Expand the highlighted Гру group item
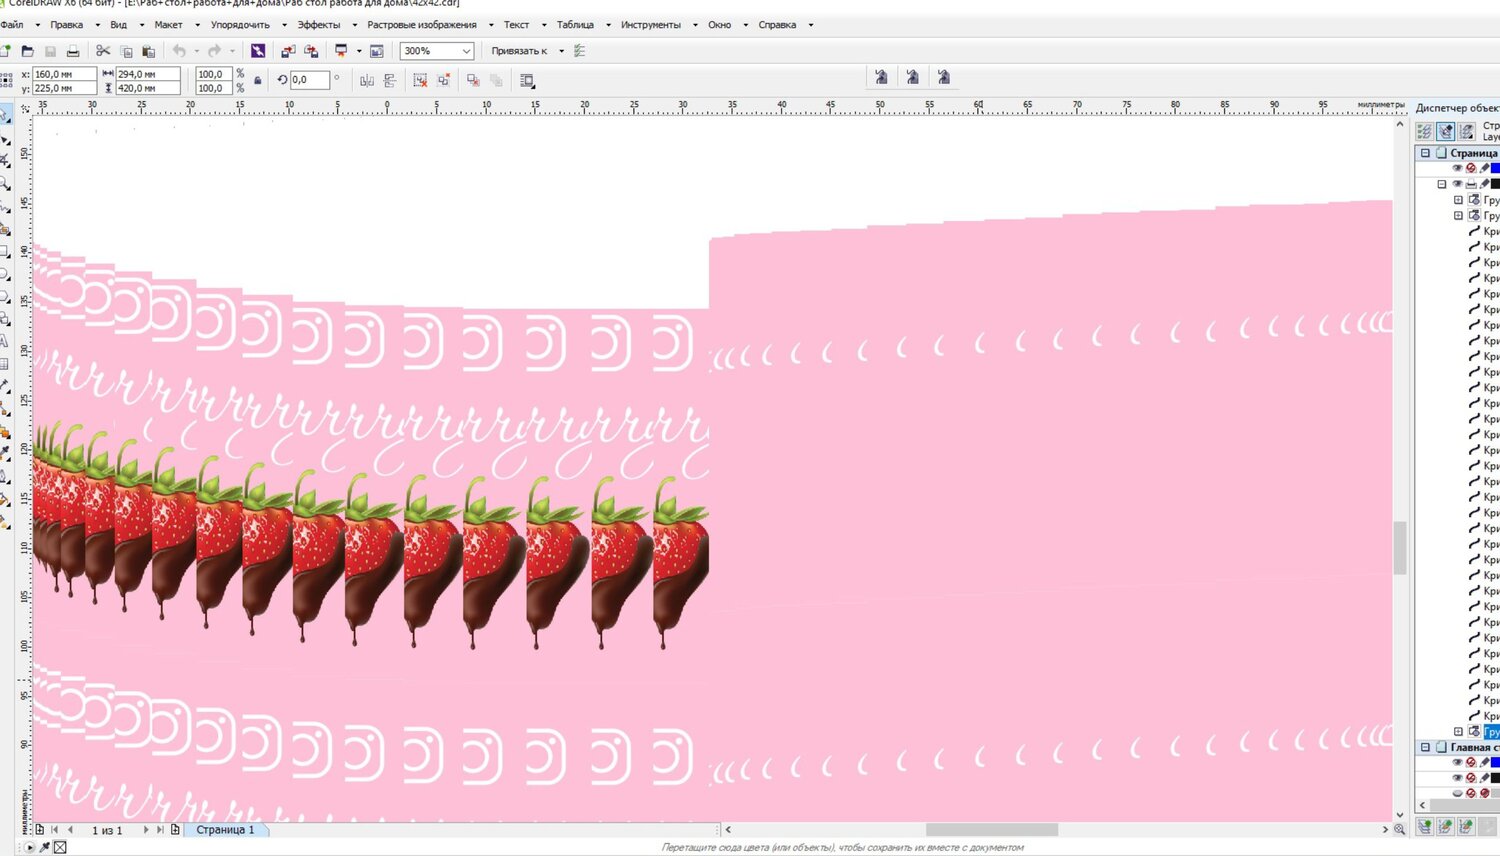Screen dimensions: 1500x856 click(1458, 732)
